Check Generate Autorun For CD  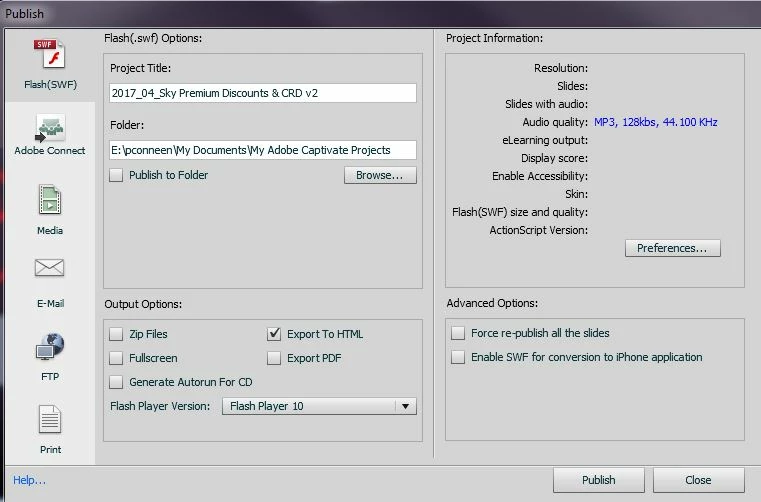pyautogui.click(x=116, y=382)
